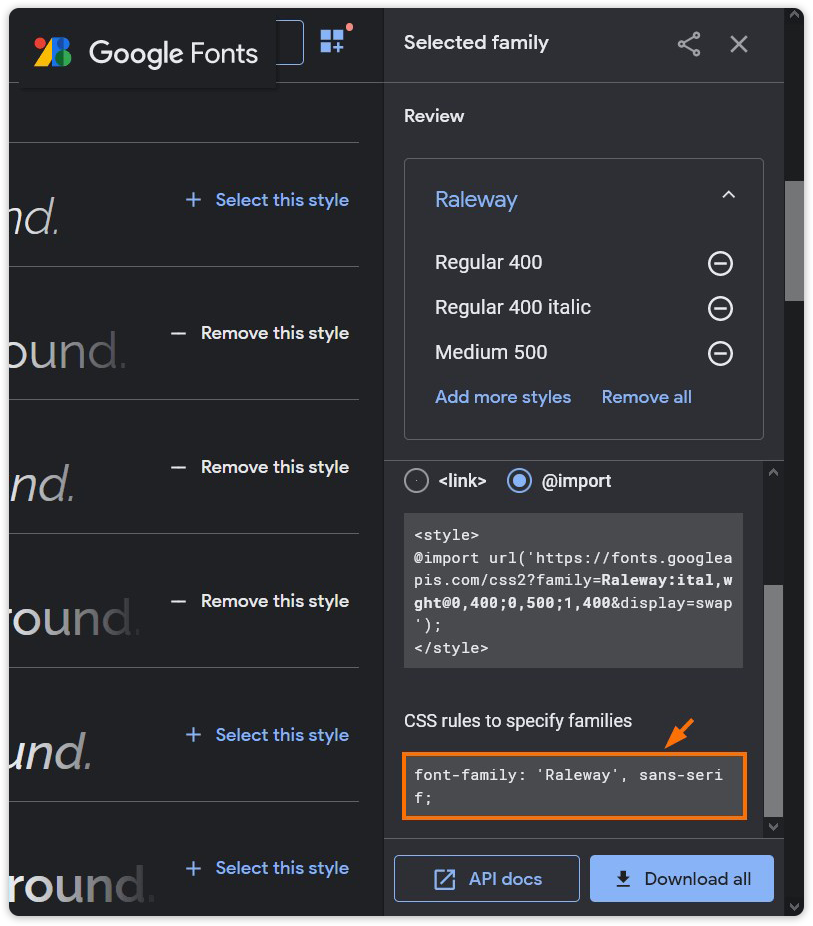Viewport: 813px width, 926px height.
Task: Download all font files
Action: pyautogui.click(x=681, y=878)
